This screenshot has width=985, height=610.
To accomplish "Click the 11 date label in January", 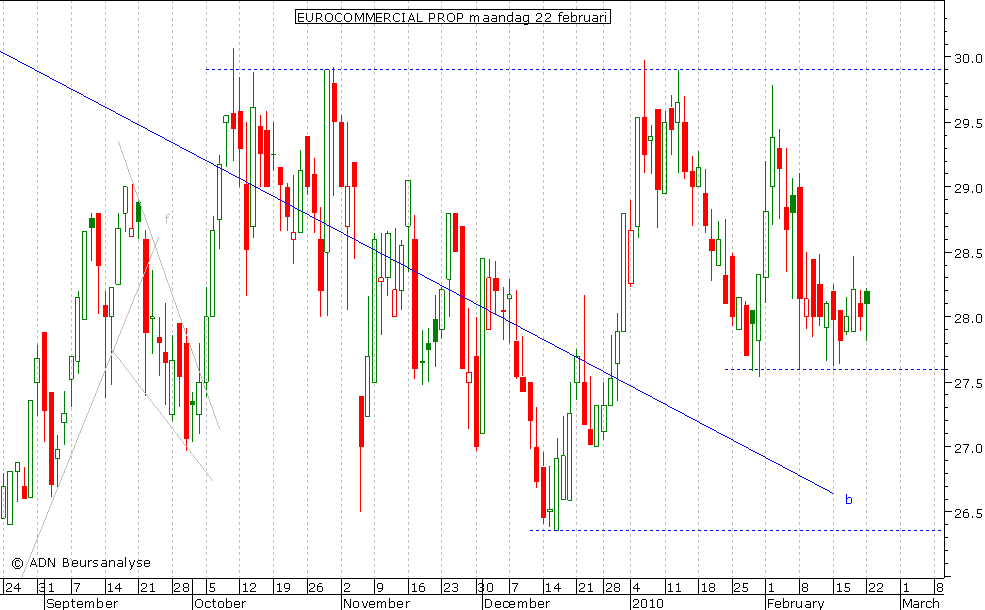I will pyautogui.click(x=674, y=588).
